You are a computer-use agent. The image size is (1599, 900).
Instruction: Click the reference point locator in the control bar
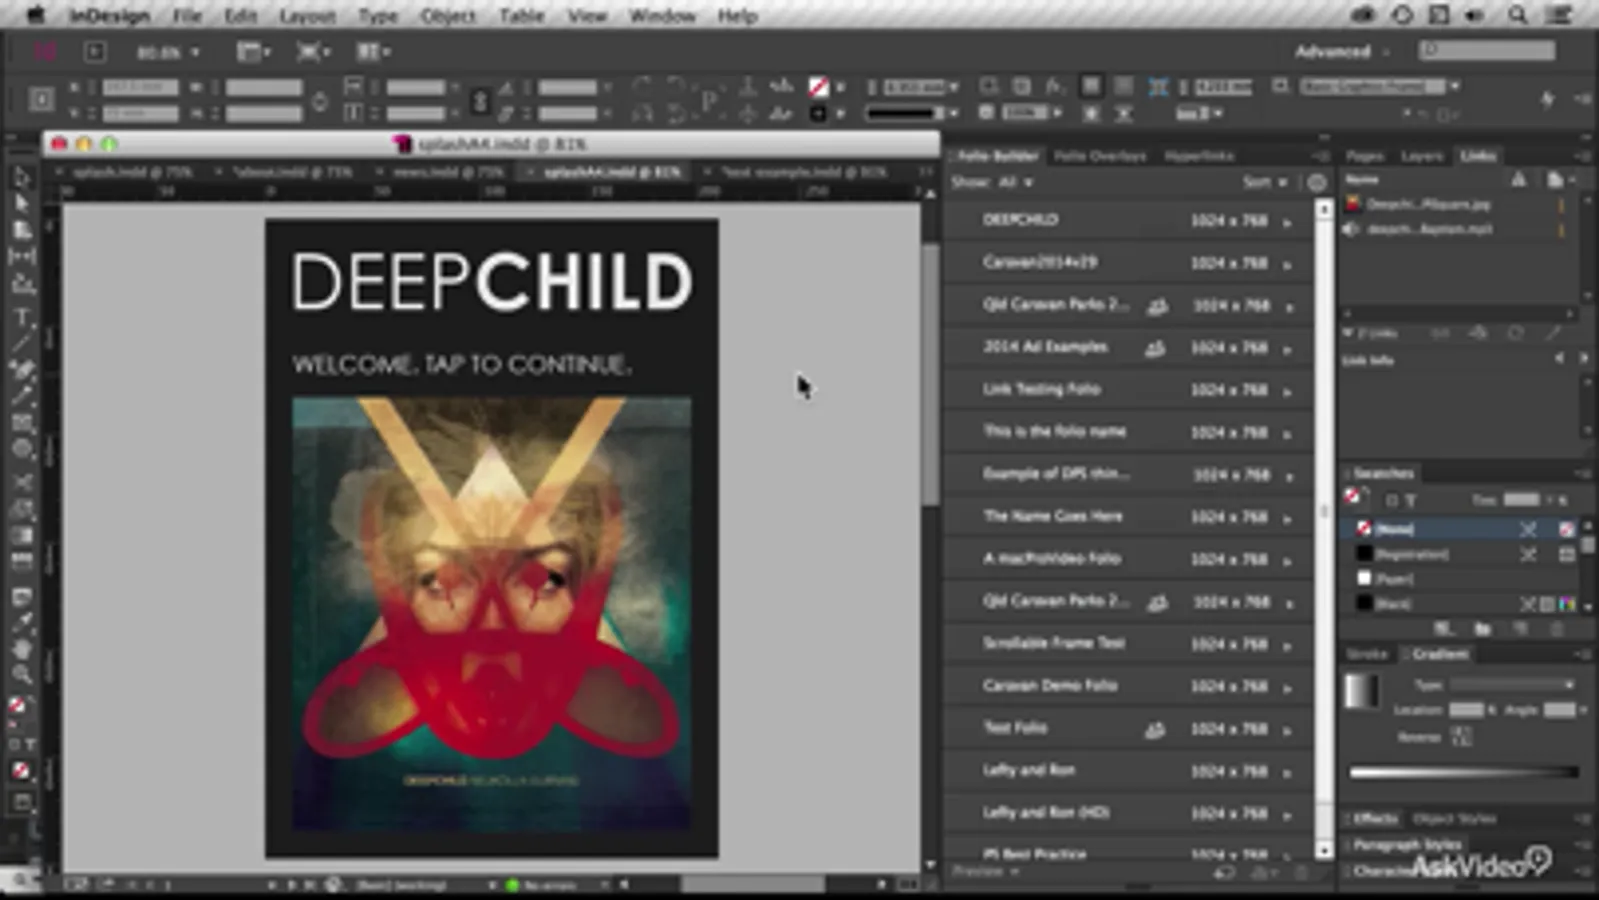[x=41, y=100]
